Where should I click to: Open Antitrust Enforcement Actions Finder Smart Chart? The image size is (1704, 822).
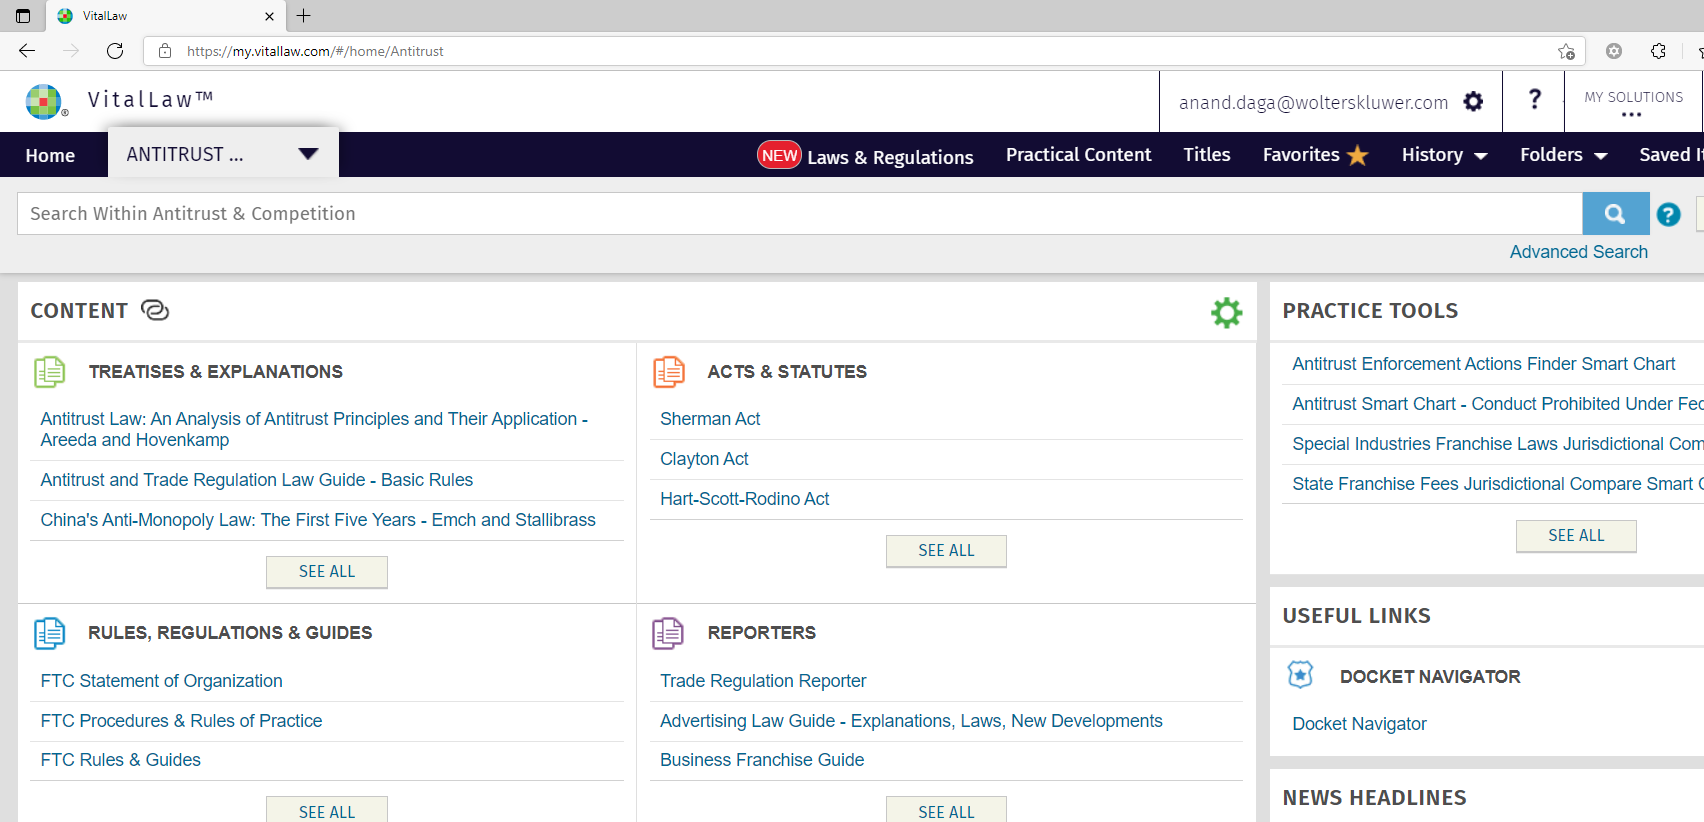point(1484,364)
